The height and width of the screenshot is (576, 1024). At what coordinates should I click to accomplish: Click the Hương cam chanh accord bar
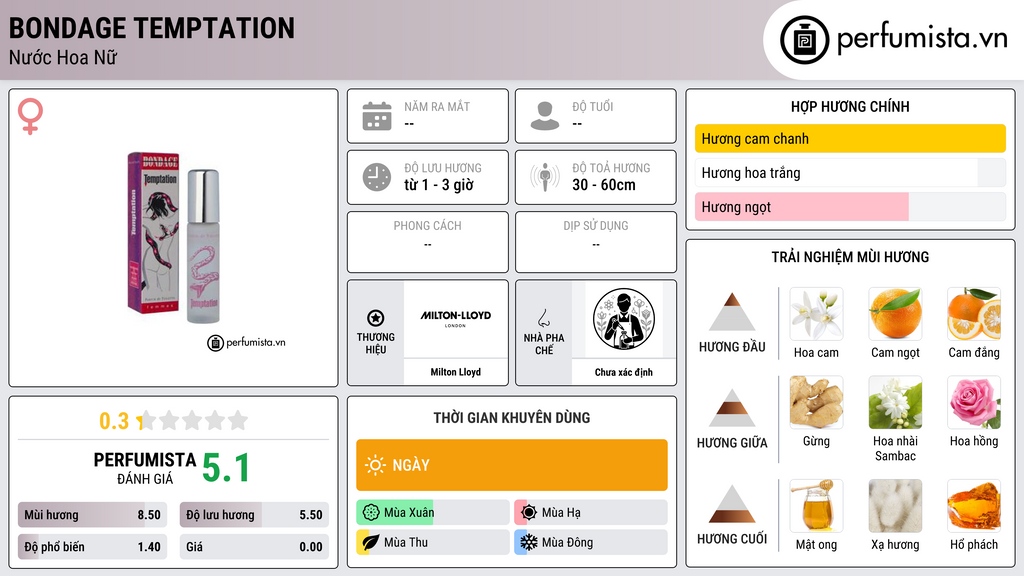pos(850,138)
